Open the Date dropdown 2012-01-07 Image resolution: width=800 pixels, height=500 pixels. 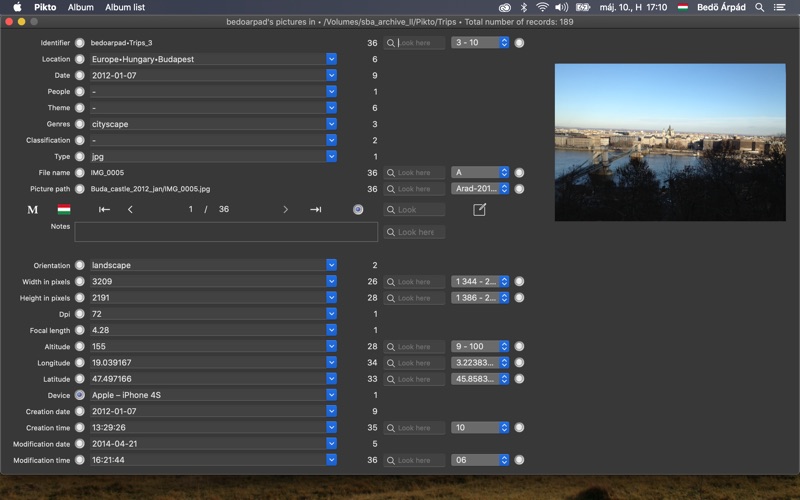pos(331,76)
